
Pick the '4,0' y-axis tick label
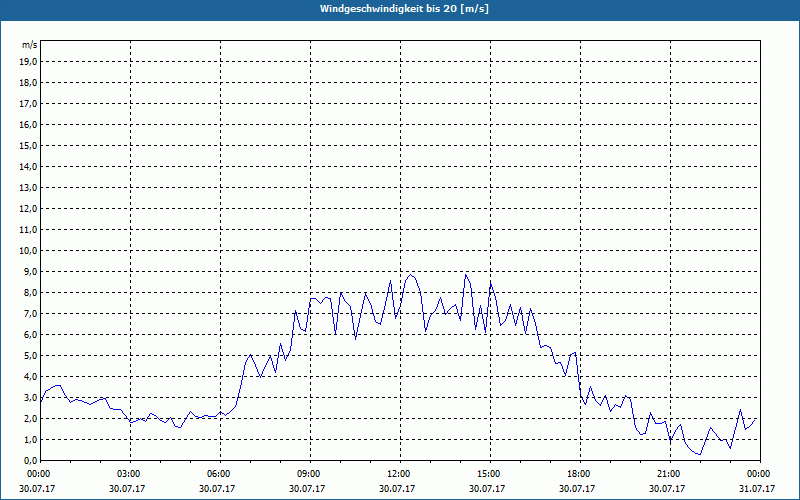(x=30, y=377)
